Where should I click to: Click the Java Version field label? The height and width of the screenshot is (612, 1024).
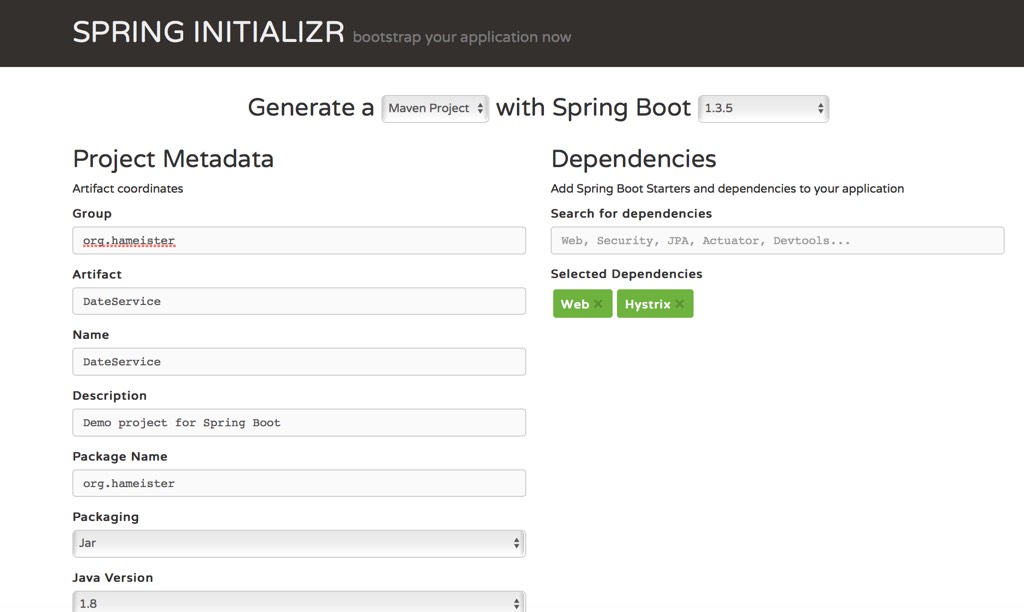tap(113, 578)
